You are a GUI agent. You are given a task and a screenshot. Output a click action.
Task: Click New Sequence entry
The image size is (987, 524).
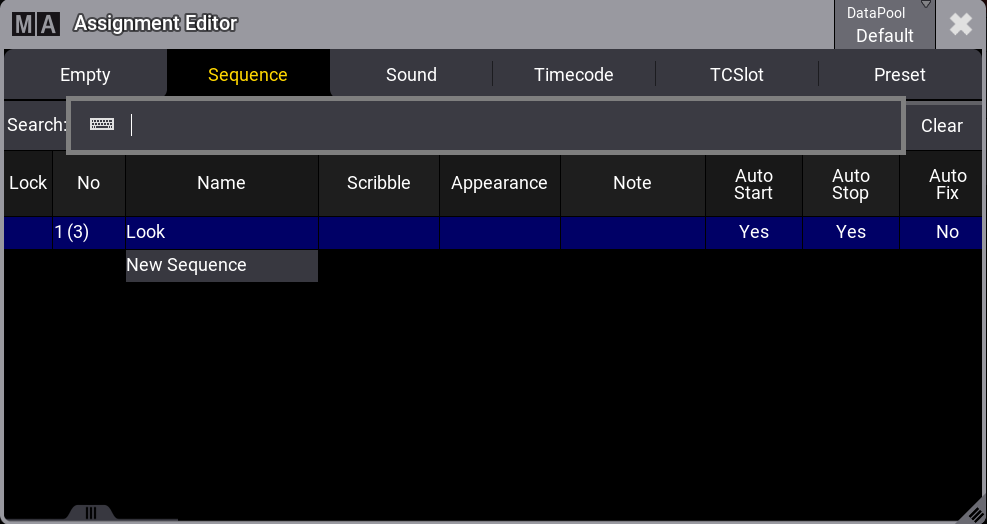pos(221,265)
